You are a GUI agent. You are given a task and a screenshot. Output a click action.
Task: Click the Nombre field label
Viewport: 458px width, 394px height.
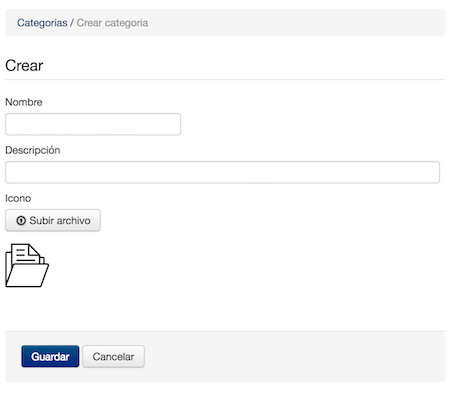[x=24, y=102]
